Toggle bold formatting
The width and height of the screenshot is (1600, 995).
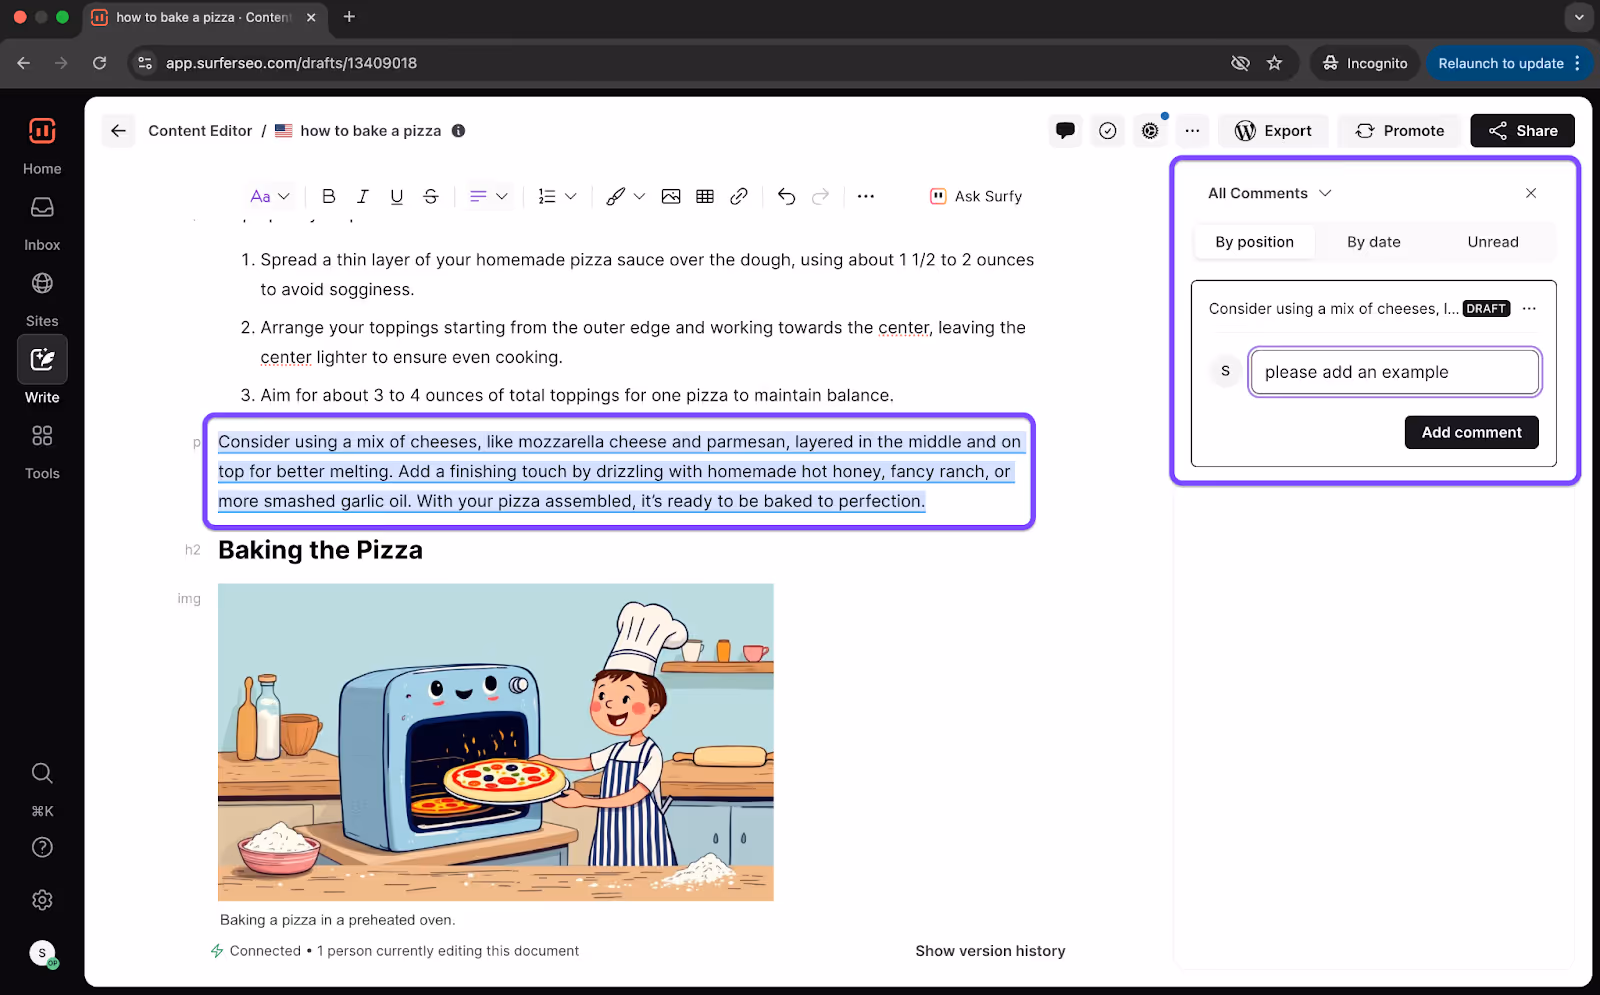[328, 196]
